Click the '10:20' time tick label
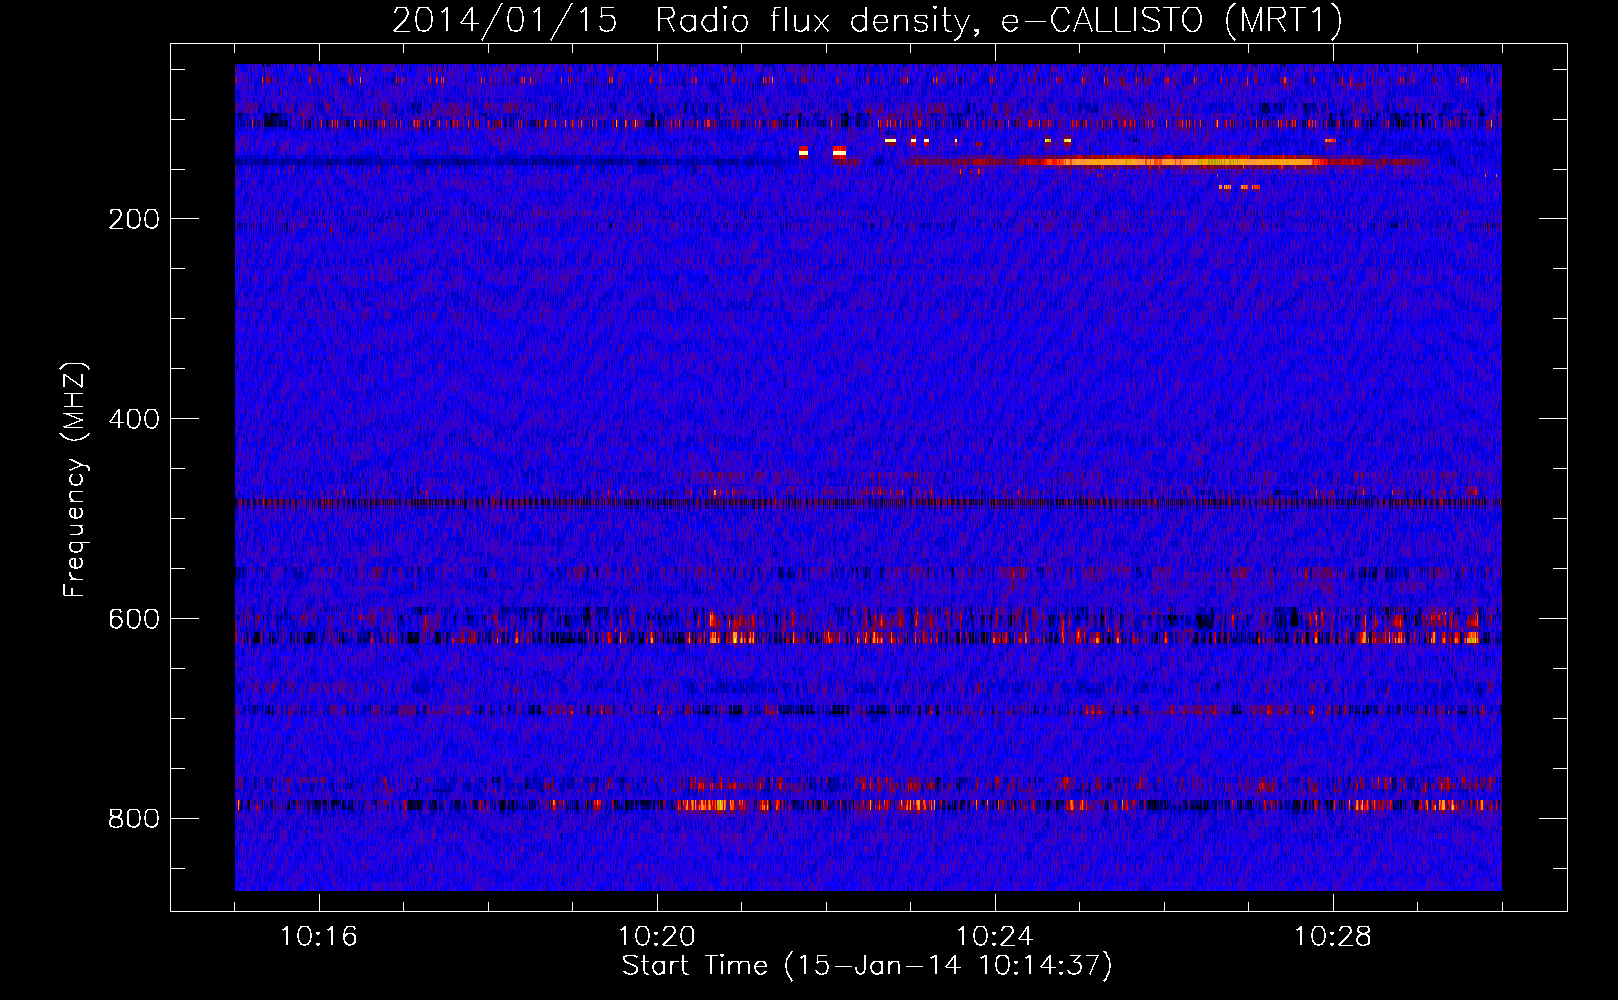The width and height of the screenshot is (1618, 1000). (656, 937)
